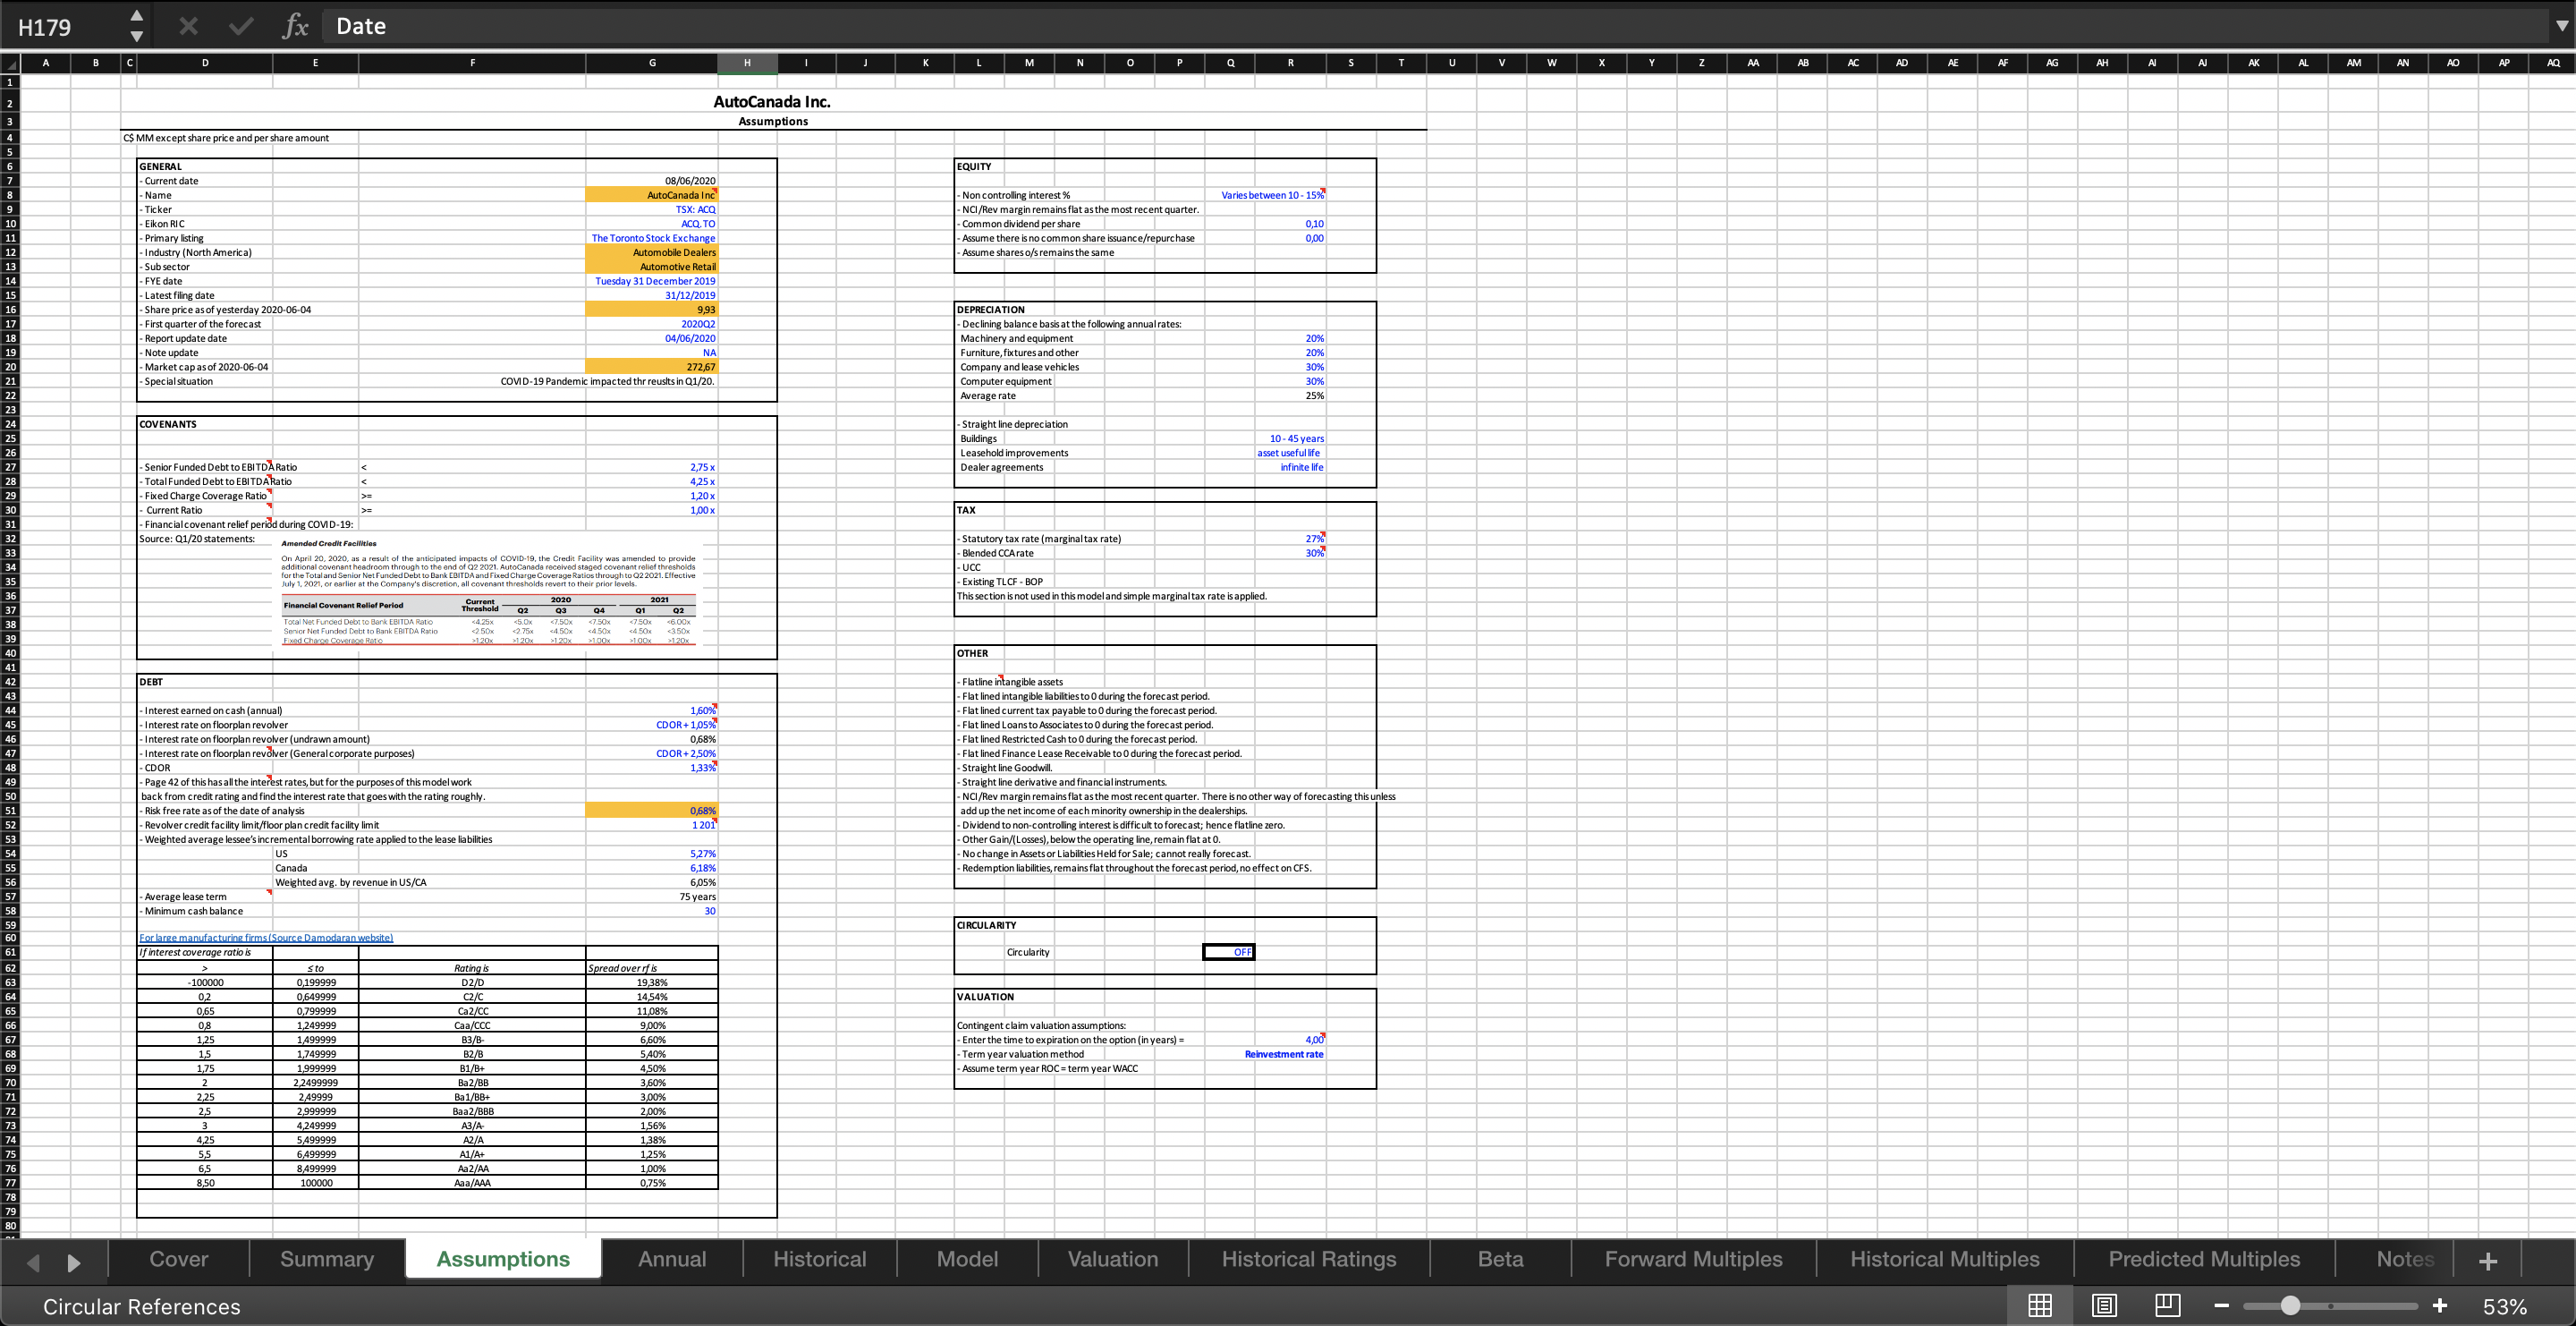Switch to Page Break Preview icon
The height and width of the screenshot is (1326, 2576).
[2167, 1306]
